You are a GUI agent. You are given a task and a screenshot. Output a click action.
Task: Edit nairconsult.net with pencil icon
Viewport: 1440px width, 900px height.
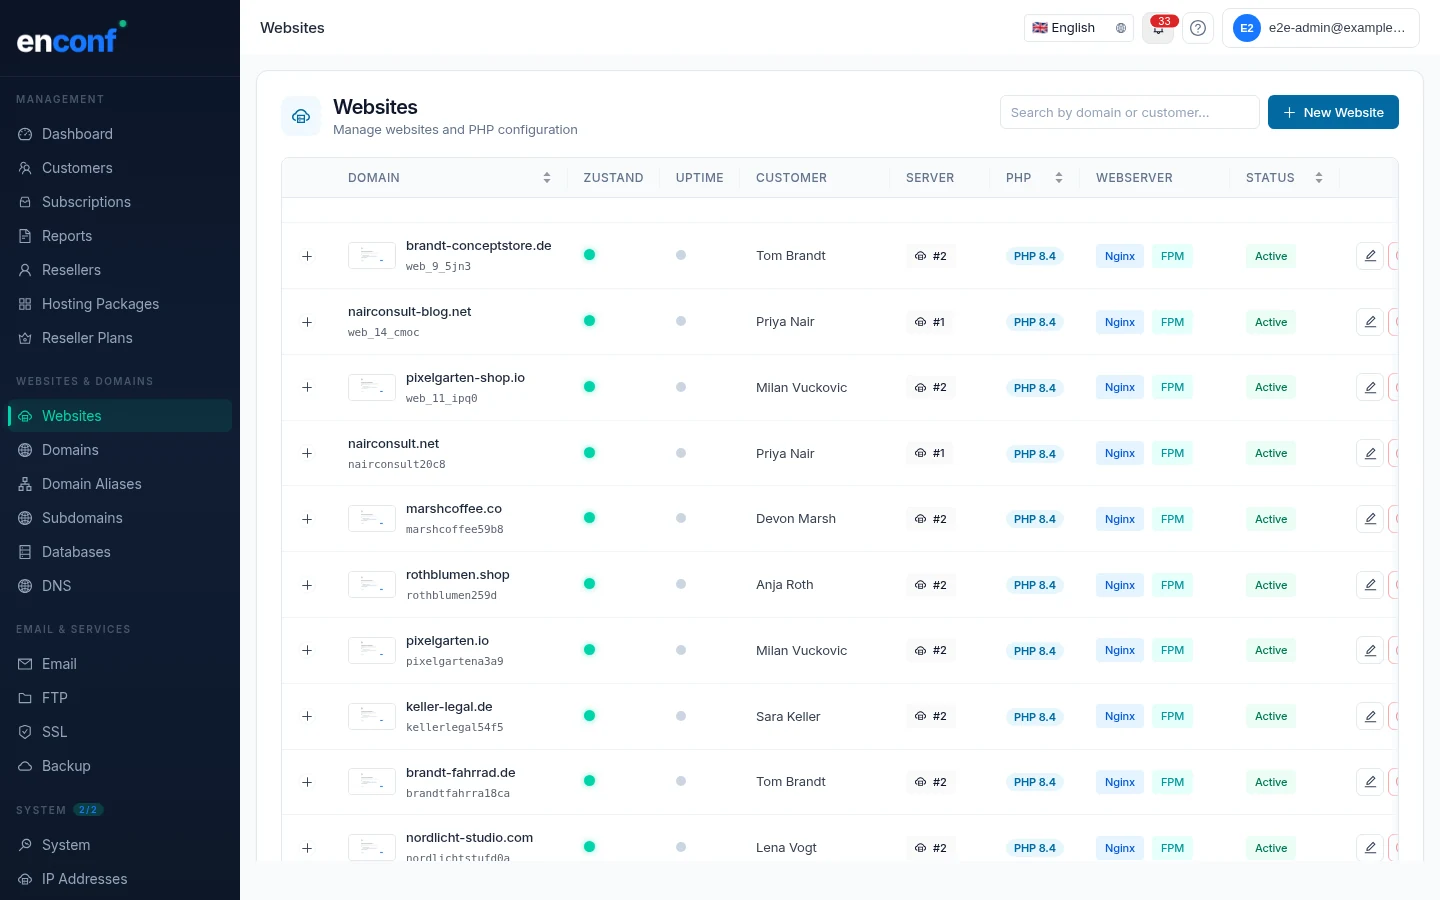1370,453
